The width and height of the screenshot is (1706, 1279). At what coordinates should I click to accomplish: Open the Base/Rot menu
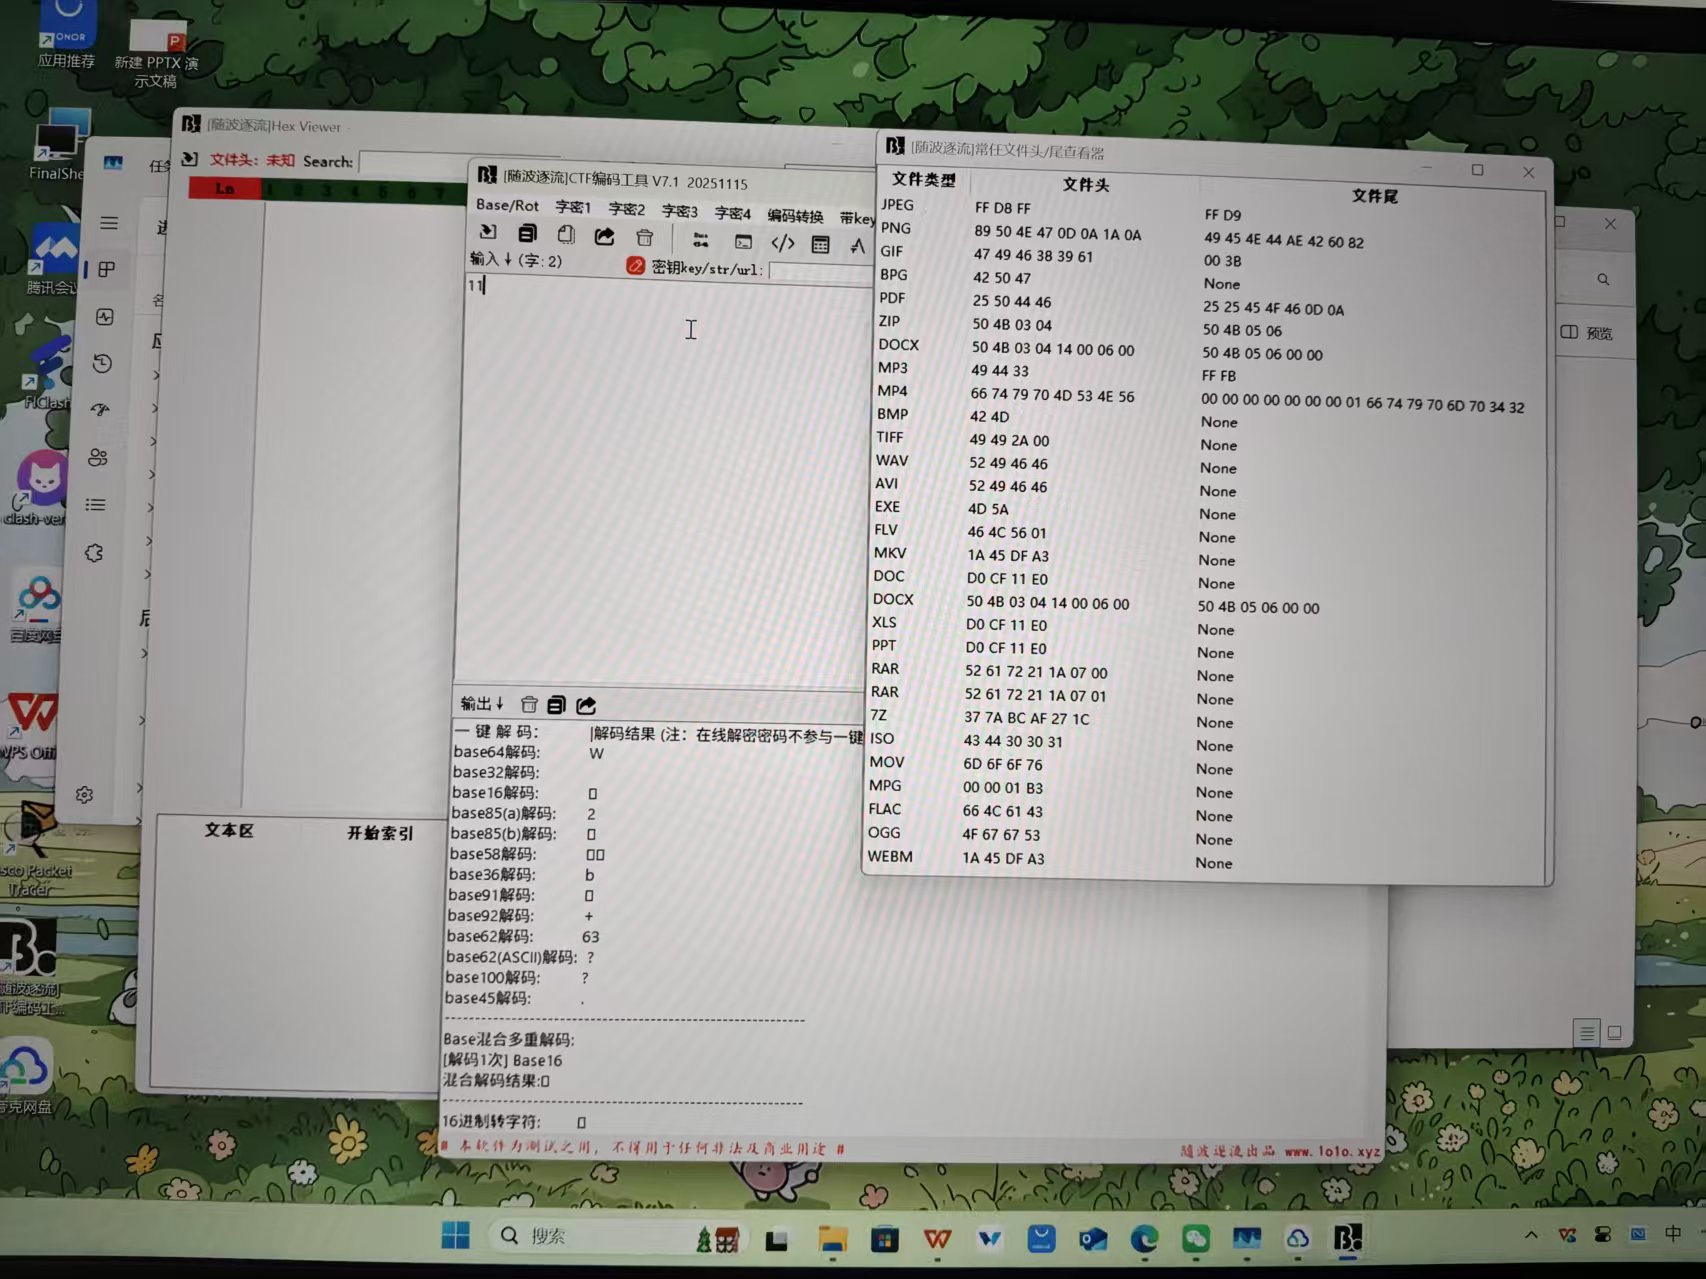coord(507,205)
